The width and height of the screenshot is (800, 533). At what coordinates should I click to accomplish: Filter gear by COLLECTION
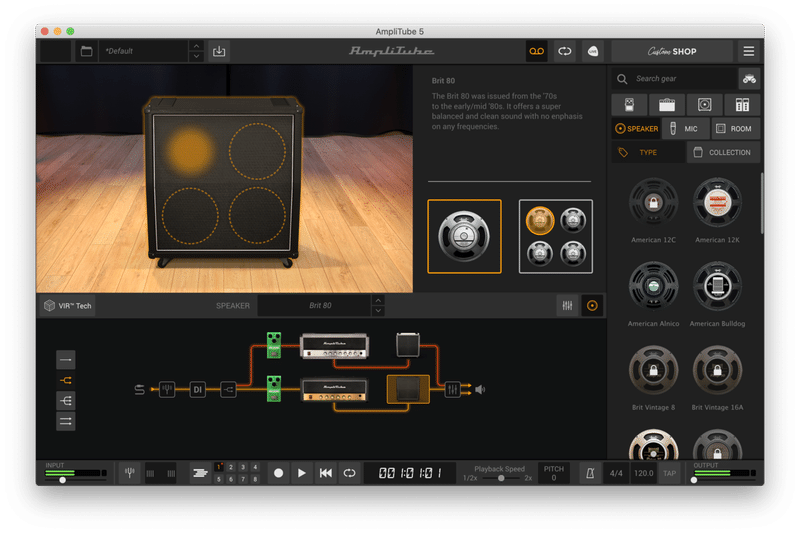tap(723, 152)
